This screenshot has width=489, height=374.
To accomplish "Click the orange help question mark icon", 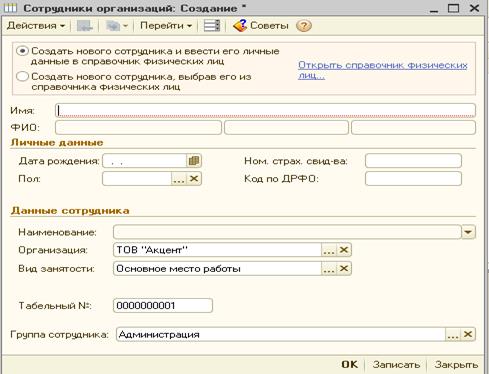I will pos(304,26).
